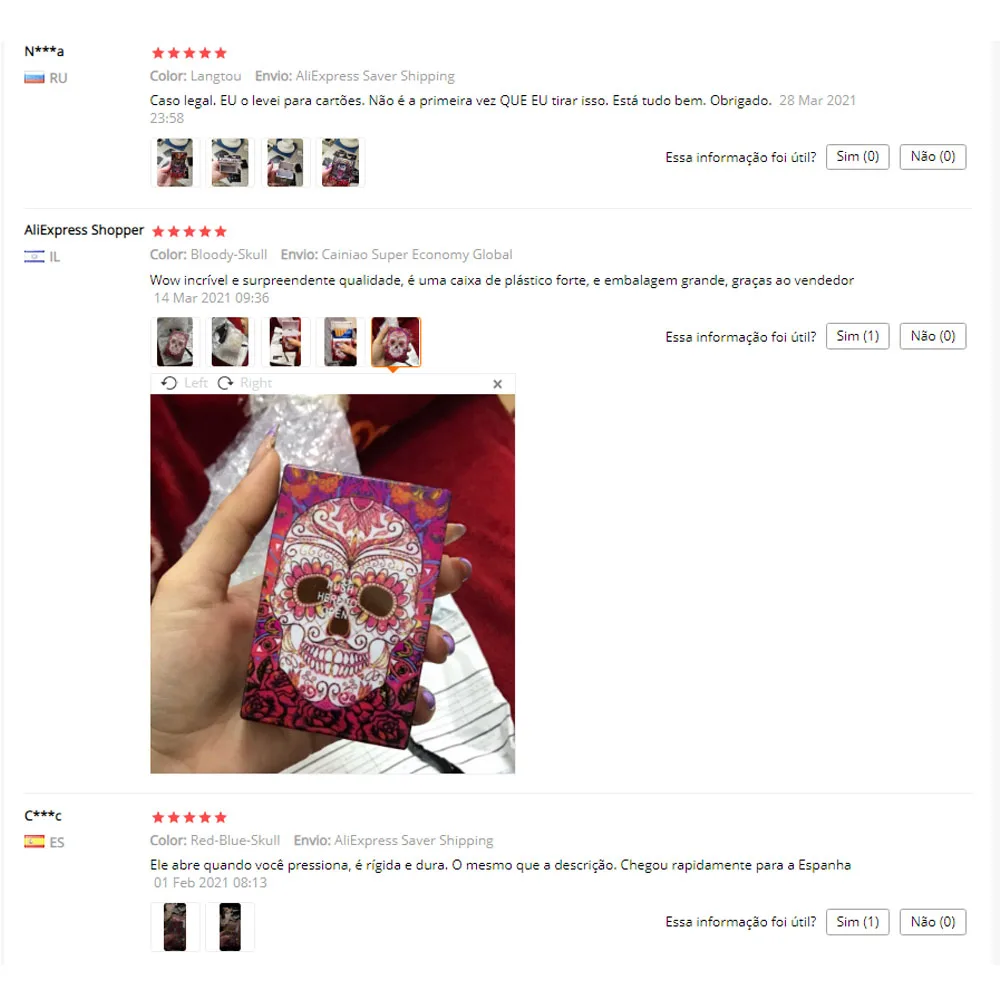Open second thumbnail in C***c's review
Viewport: 1000px width, 1000px height.
[x=230, y=927]
